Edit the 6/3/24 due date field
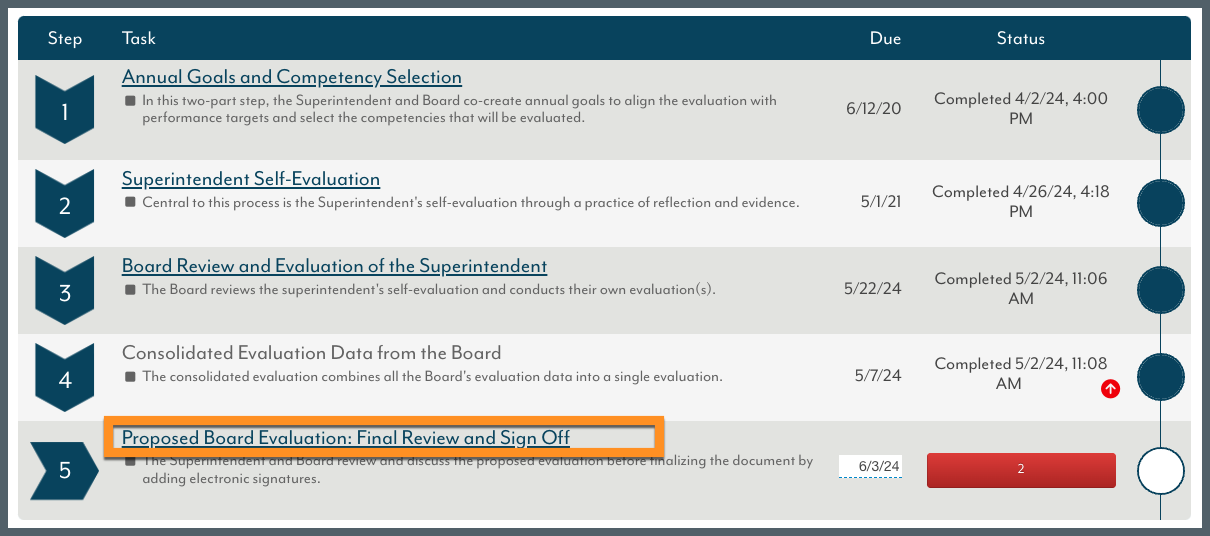The height and width of the screenshot is (536, 1210). coord(870,467)
